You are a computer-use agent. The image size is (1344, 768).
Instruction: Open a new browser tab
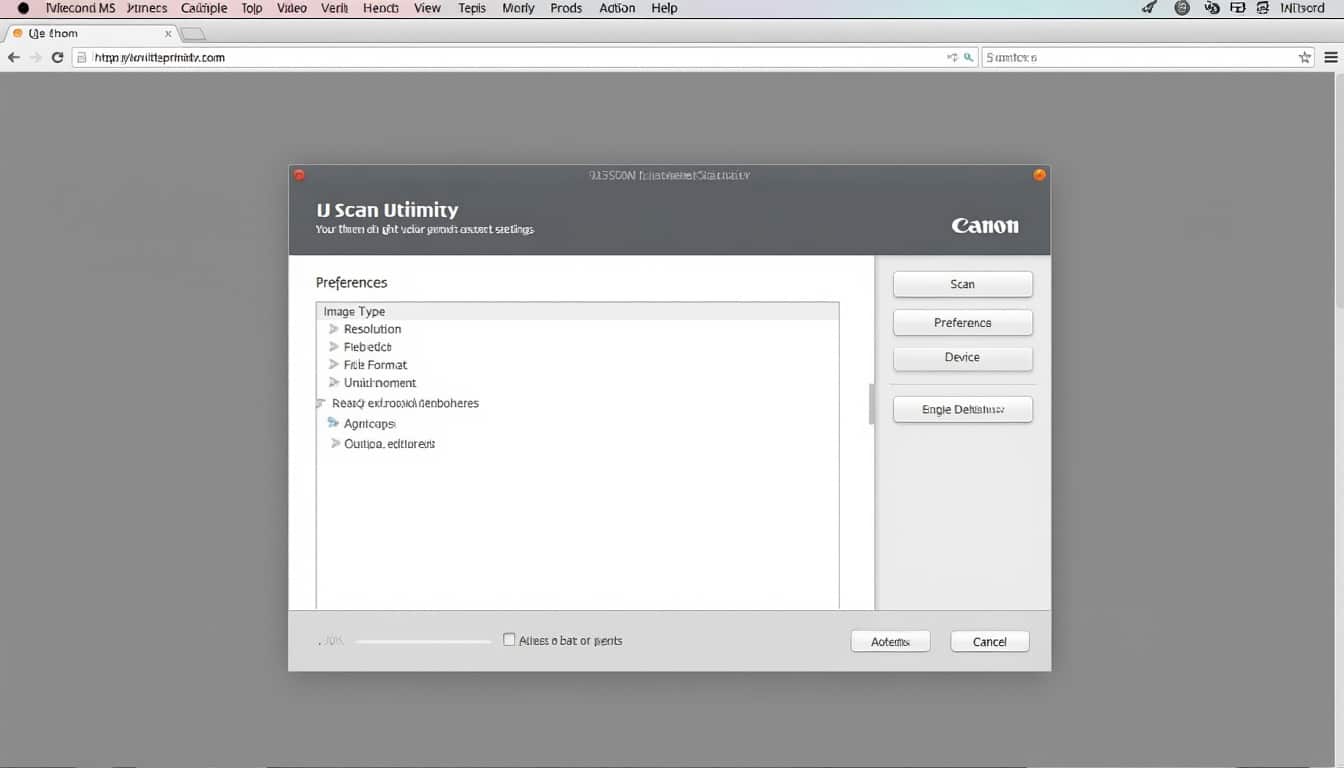[x=193, y=34]
